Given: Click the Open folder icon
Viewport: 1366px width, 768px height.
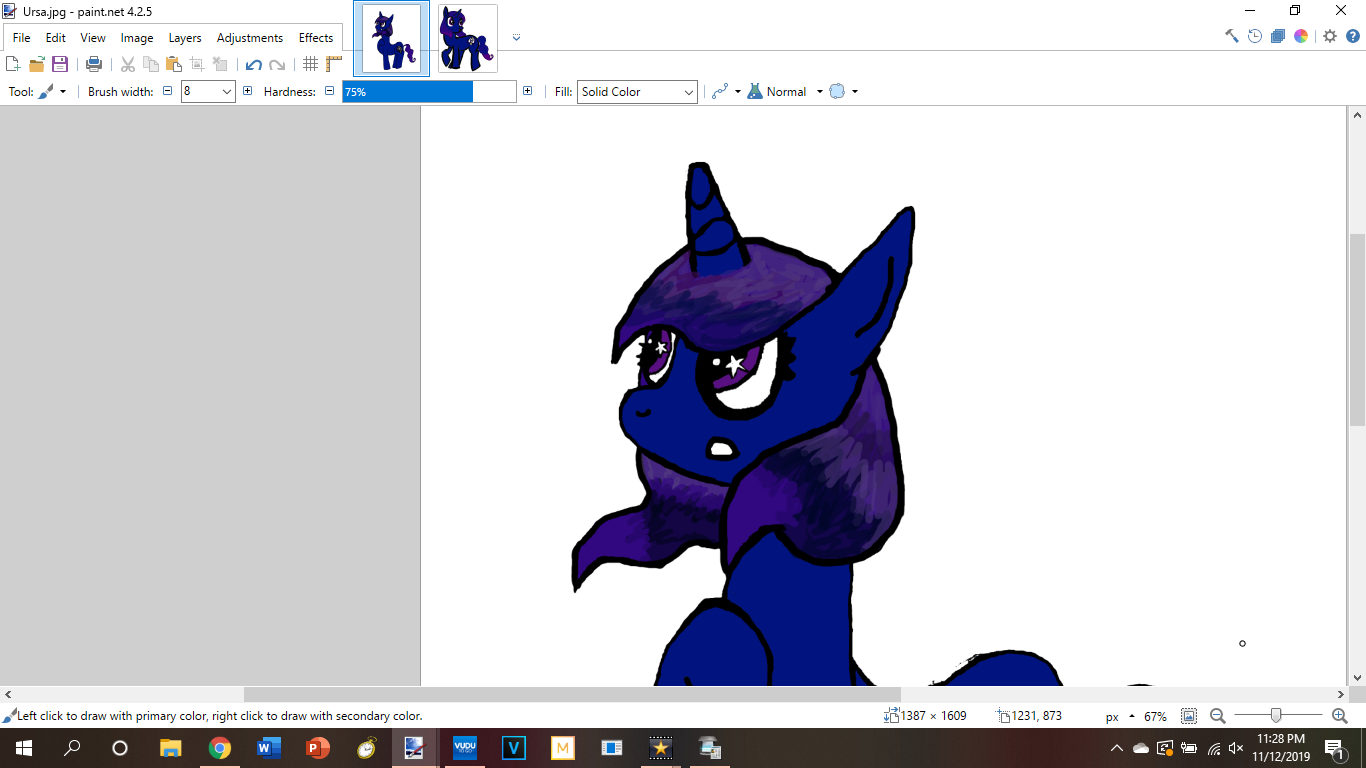Looking at the screenshot, I should pos(37,64).
